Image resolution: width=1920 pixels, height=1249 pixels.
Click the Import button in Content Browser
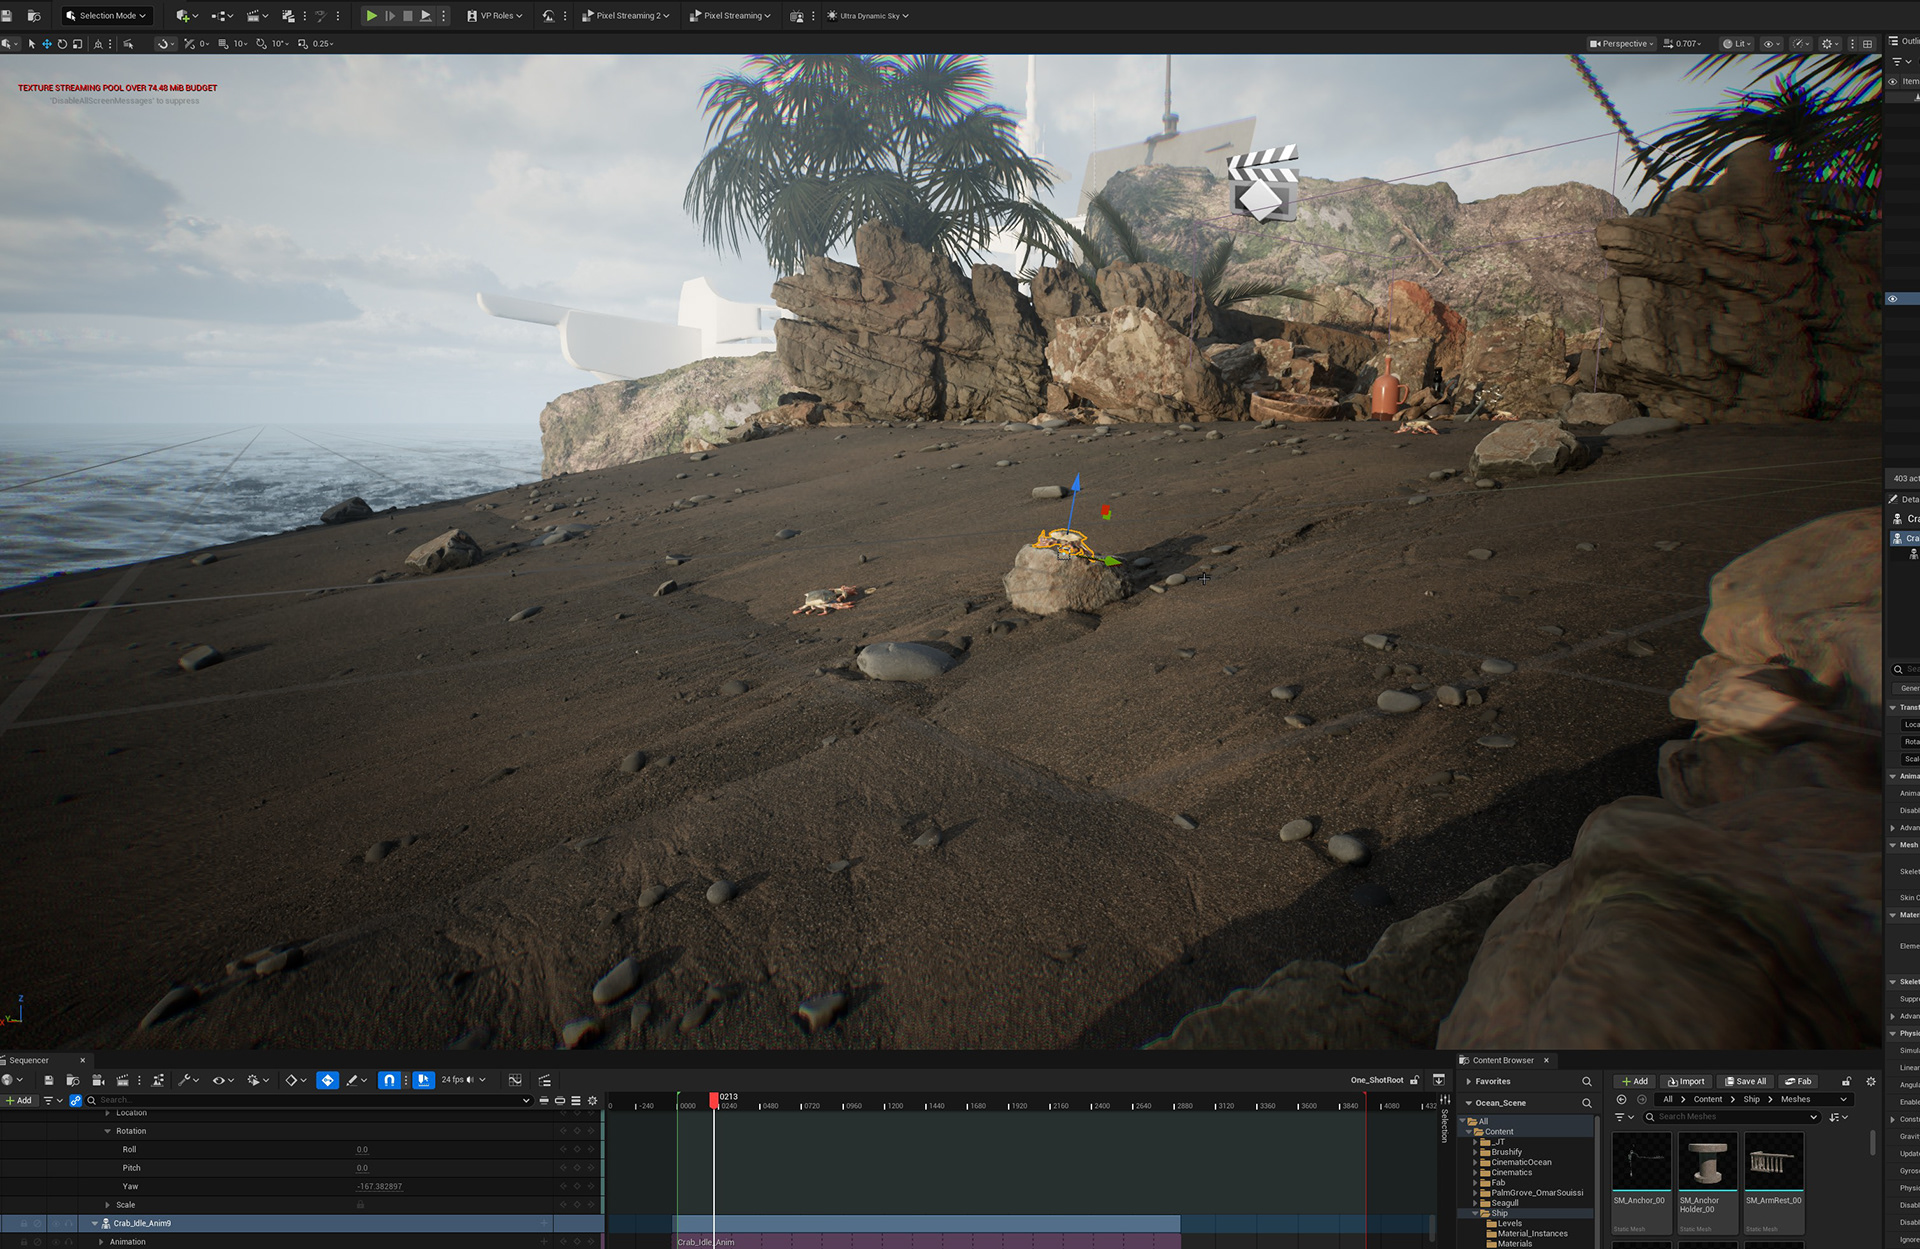click(1686, 1081)
